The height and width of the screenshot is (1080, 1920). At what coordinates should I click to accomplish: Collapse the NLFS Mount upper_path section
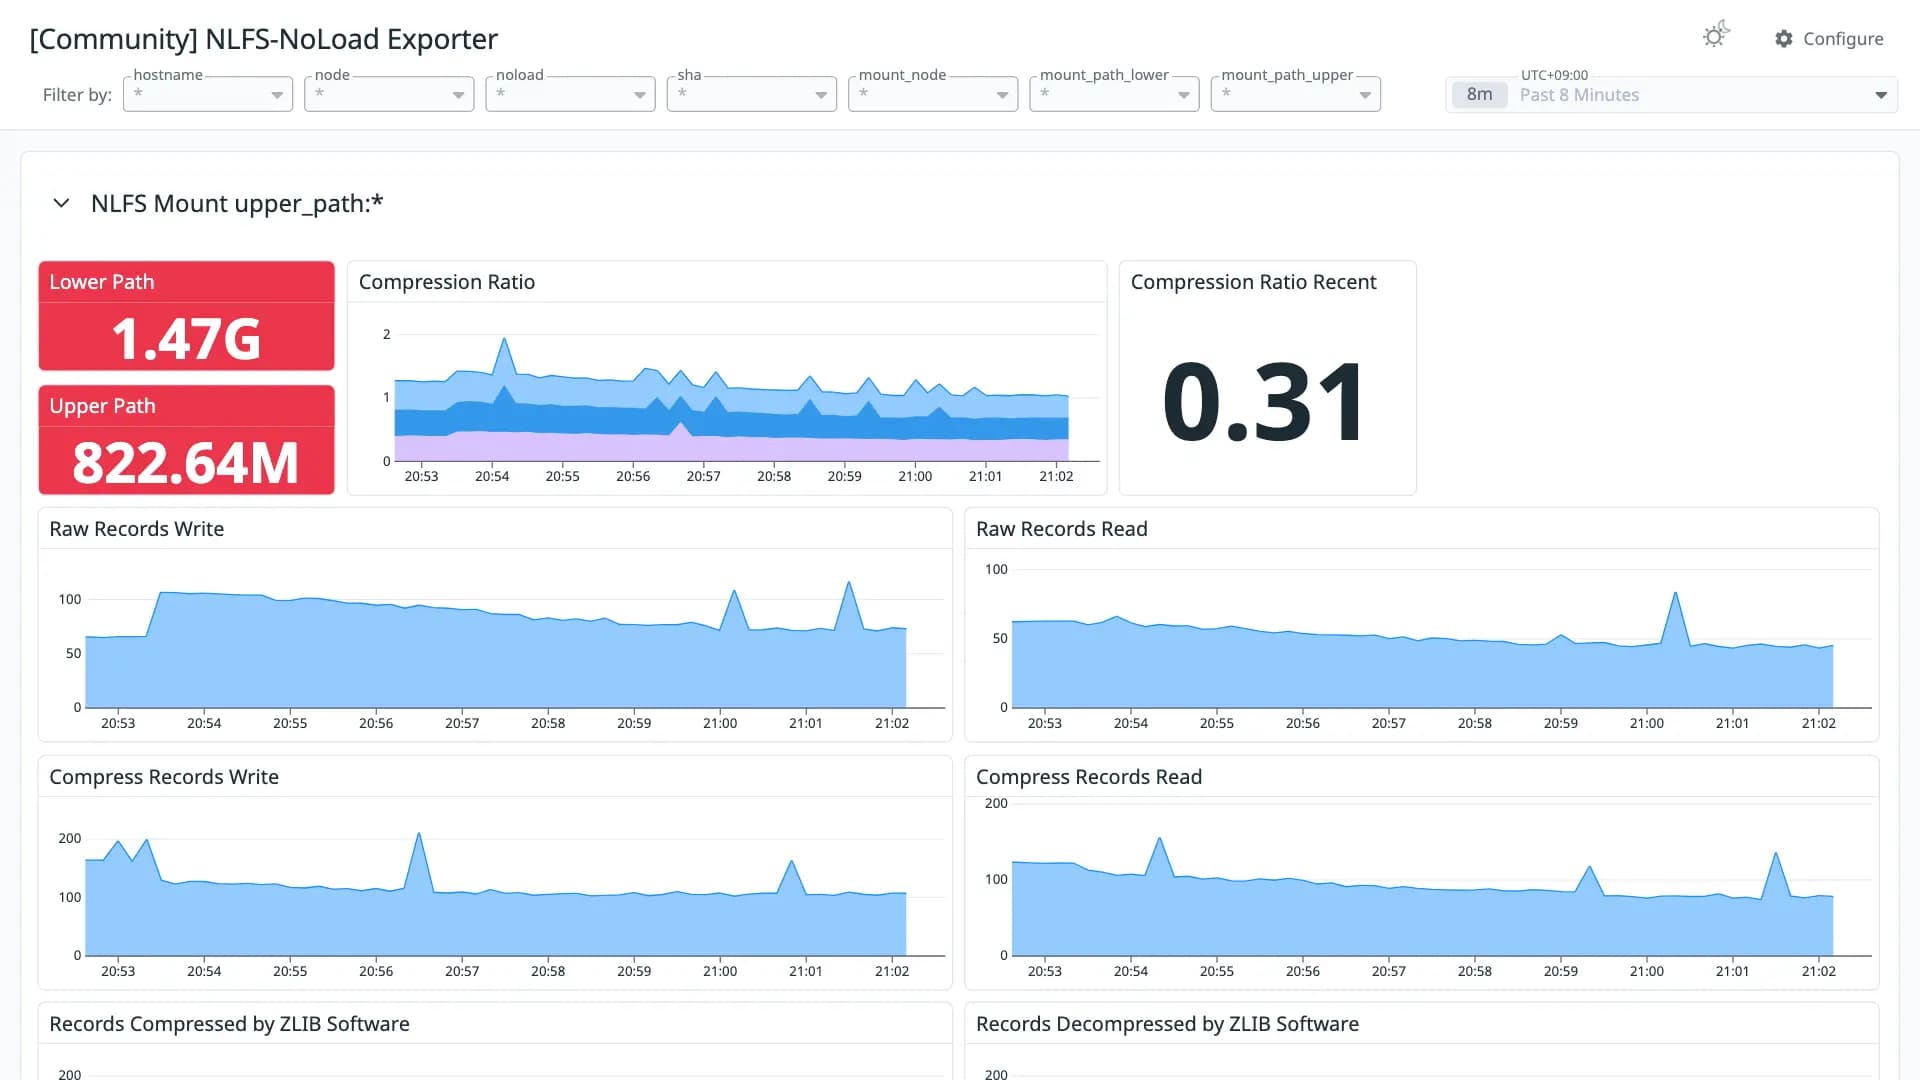[x=61, y=203]
